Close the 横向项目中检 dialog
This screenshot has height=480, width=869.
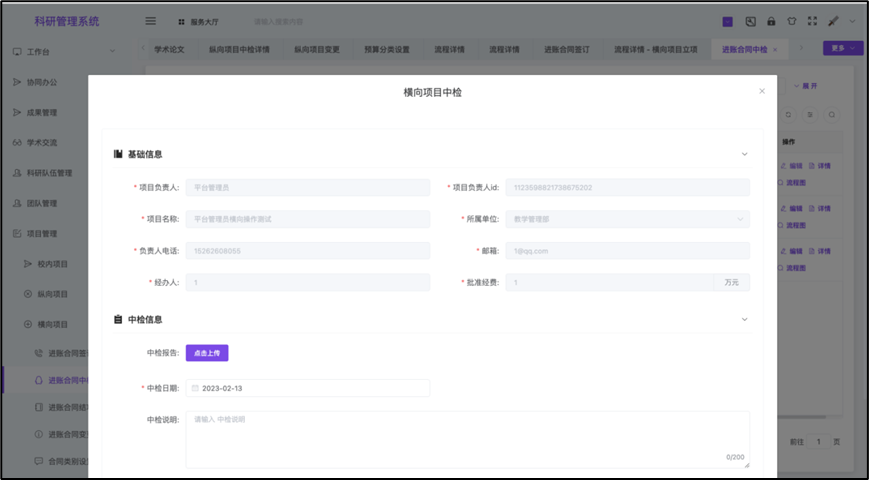[x=762, y=91]
